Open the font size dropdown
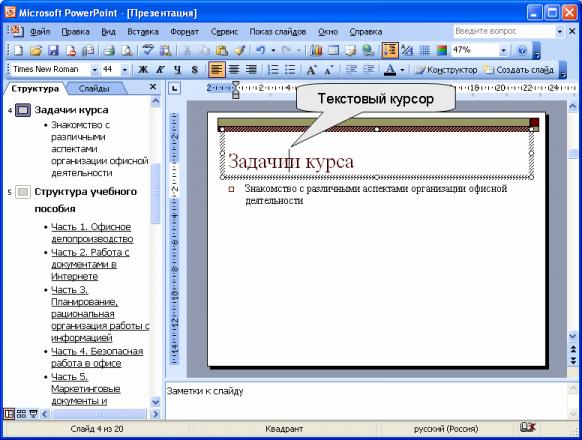582x440 pixels. pos(125,69)
